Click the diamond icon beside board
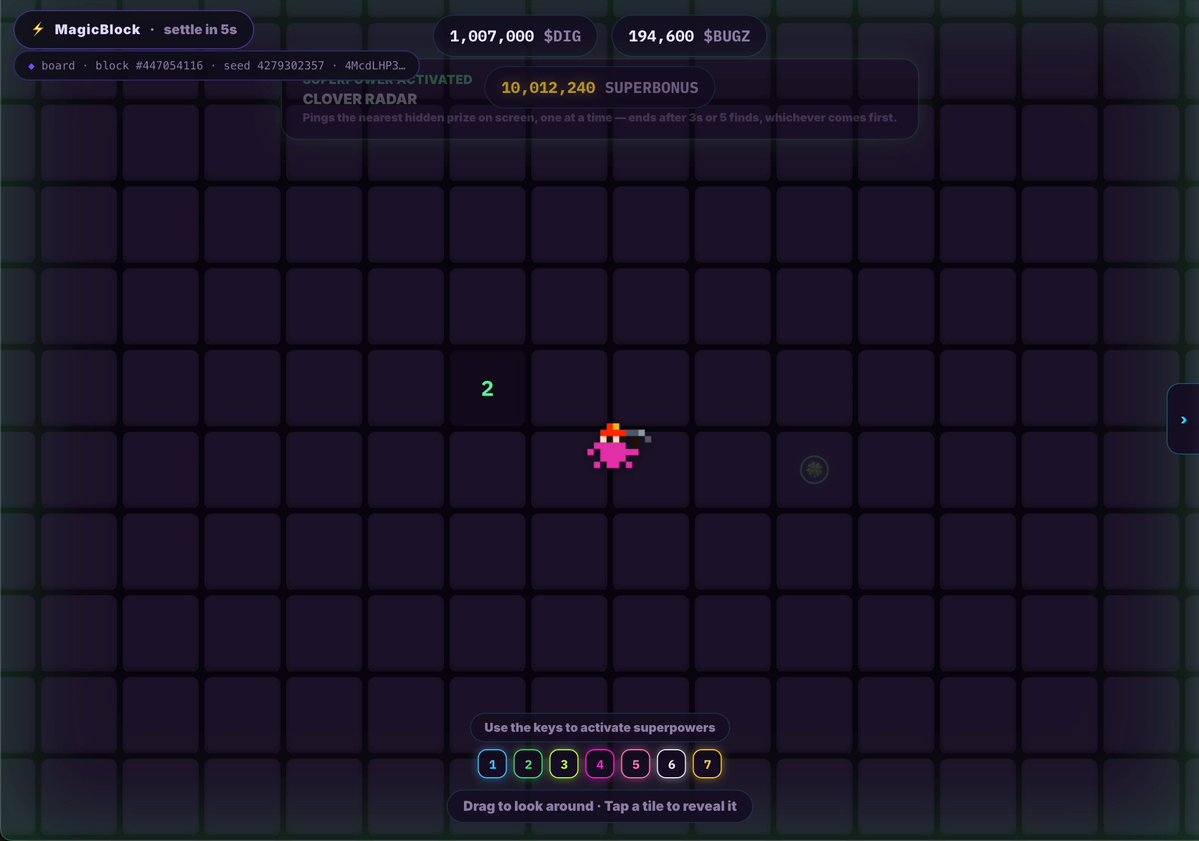 pos(31,67)
